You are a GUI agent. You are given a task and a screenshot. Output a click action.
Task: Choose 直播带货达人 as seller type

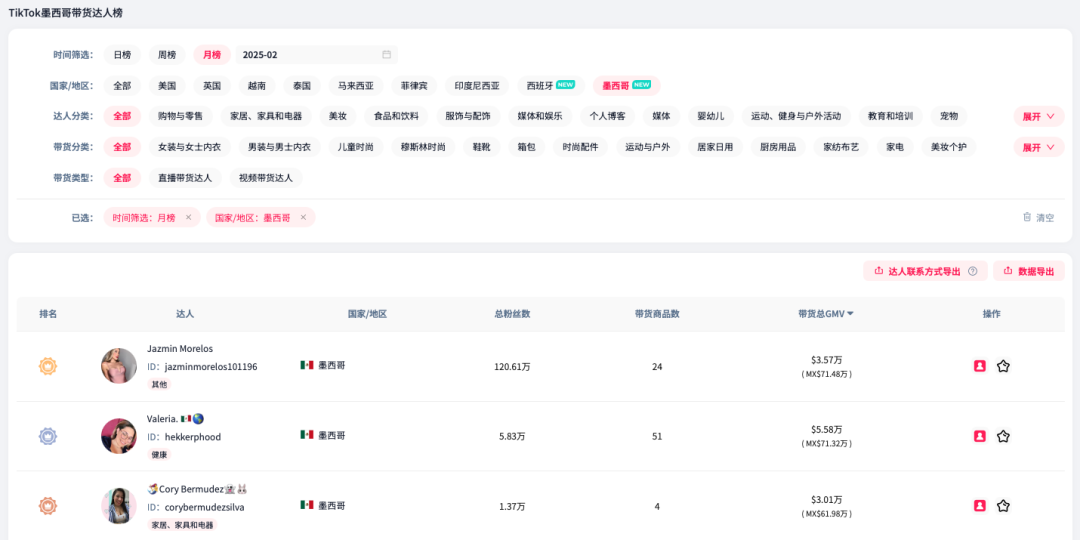coord(185,178)
